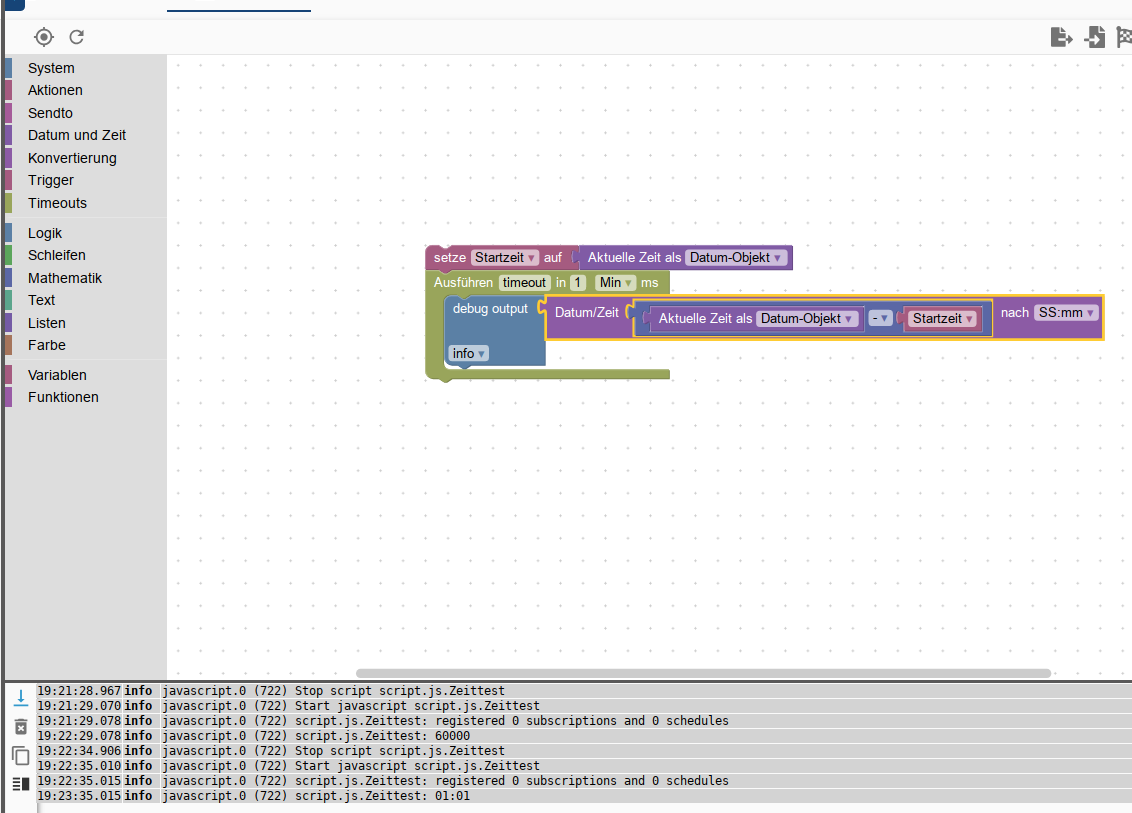This screenshot has height=813, width=1132.
Task: Click the checkered flag check-blocks icon
Action: pos(1124,37)
